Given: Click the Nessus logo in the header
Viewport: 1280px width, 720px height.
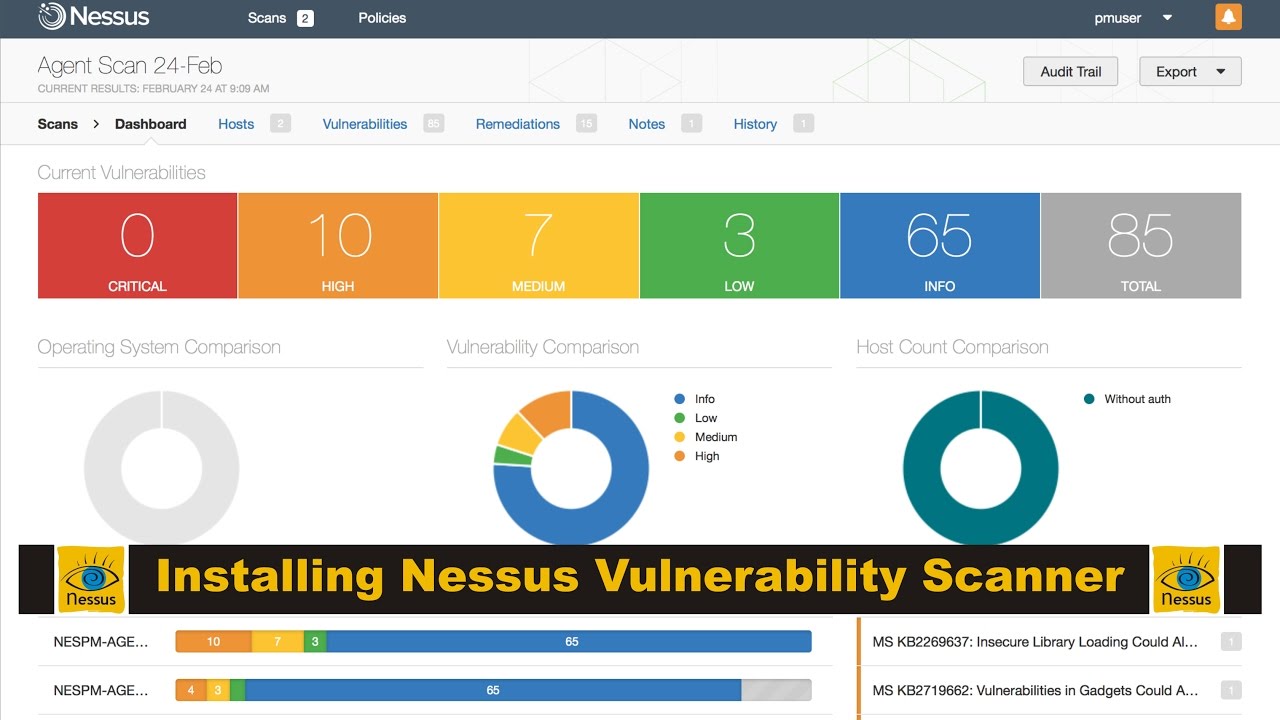Looking at the screenshot, I should click(x=93, y=17).
